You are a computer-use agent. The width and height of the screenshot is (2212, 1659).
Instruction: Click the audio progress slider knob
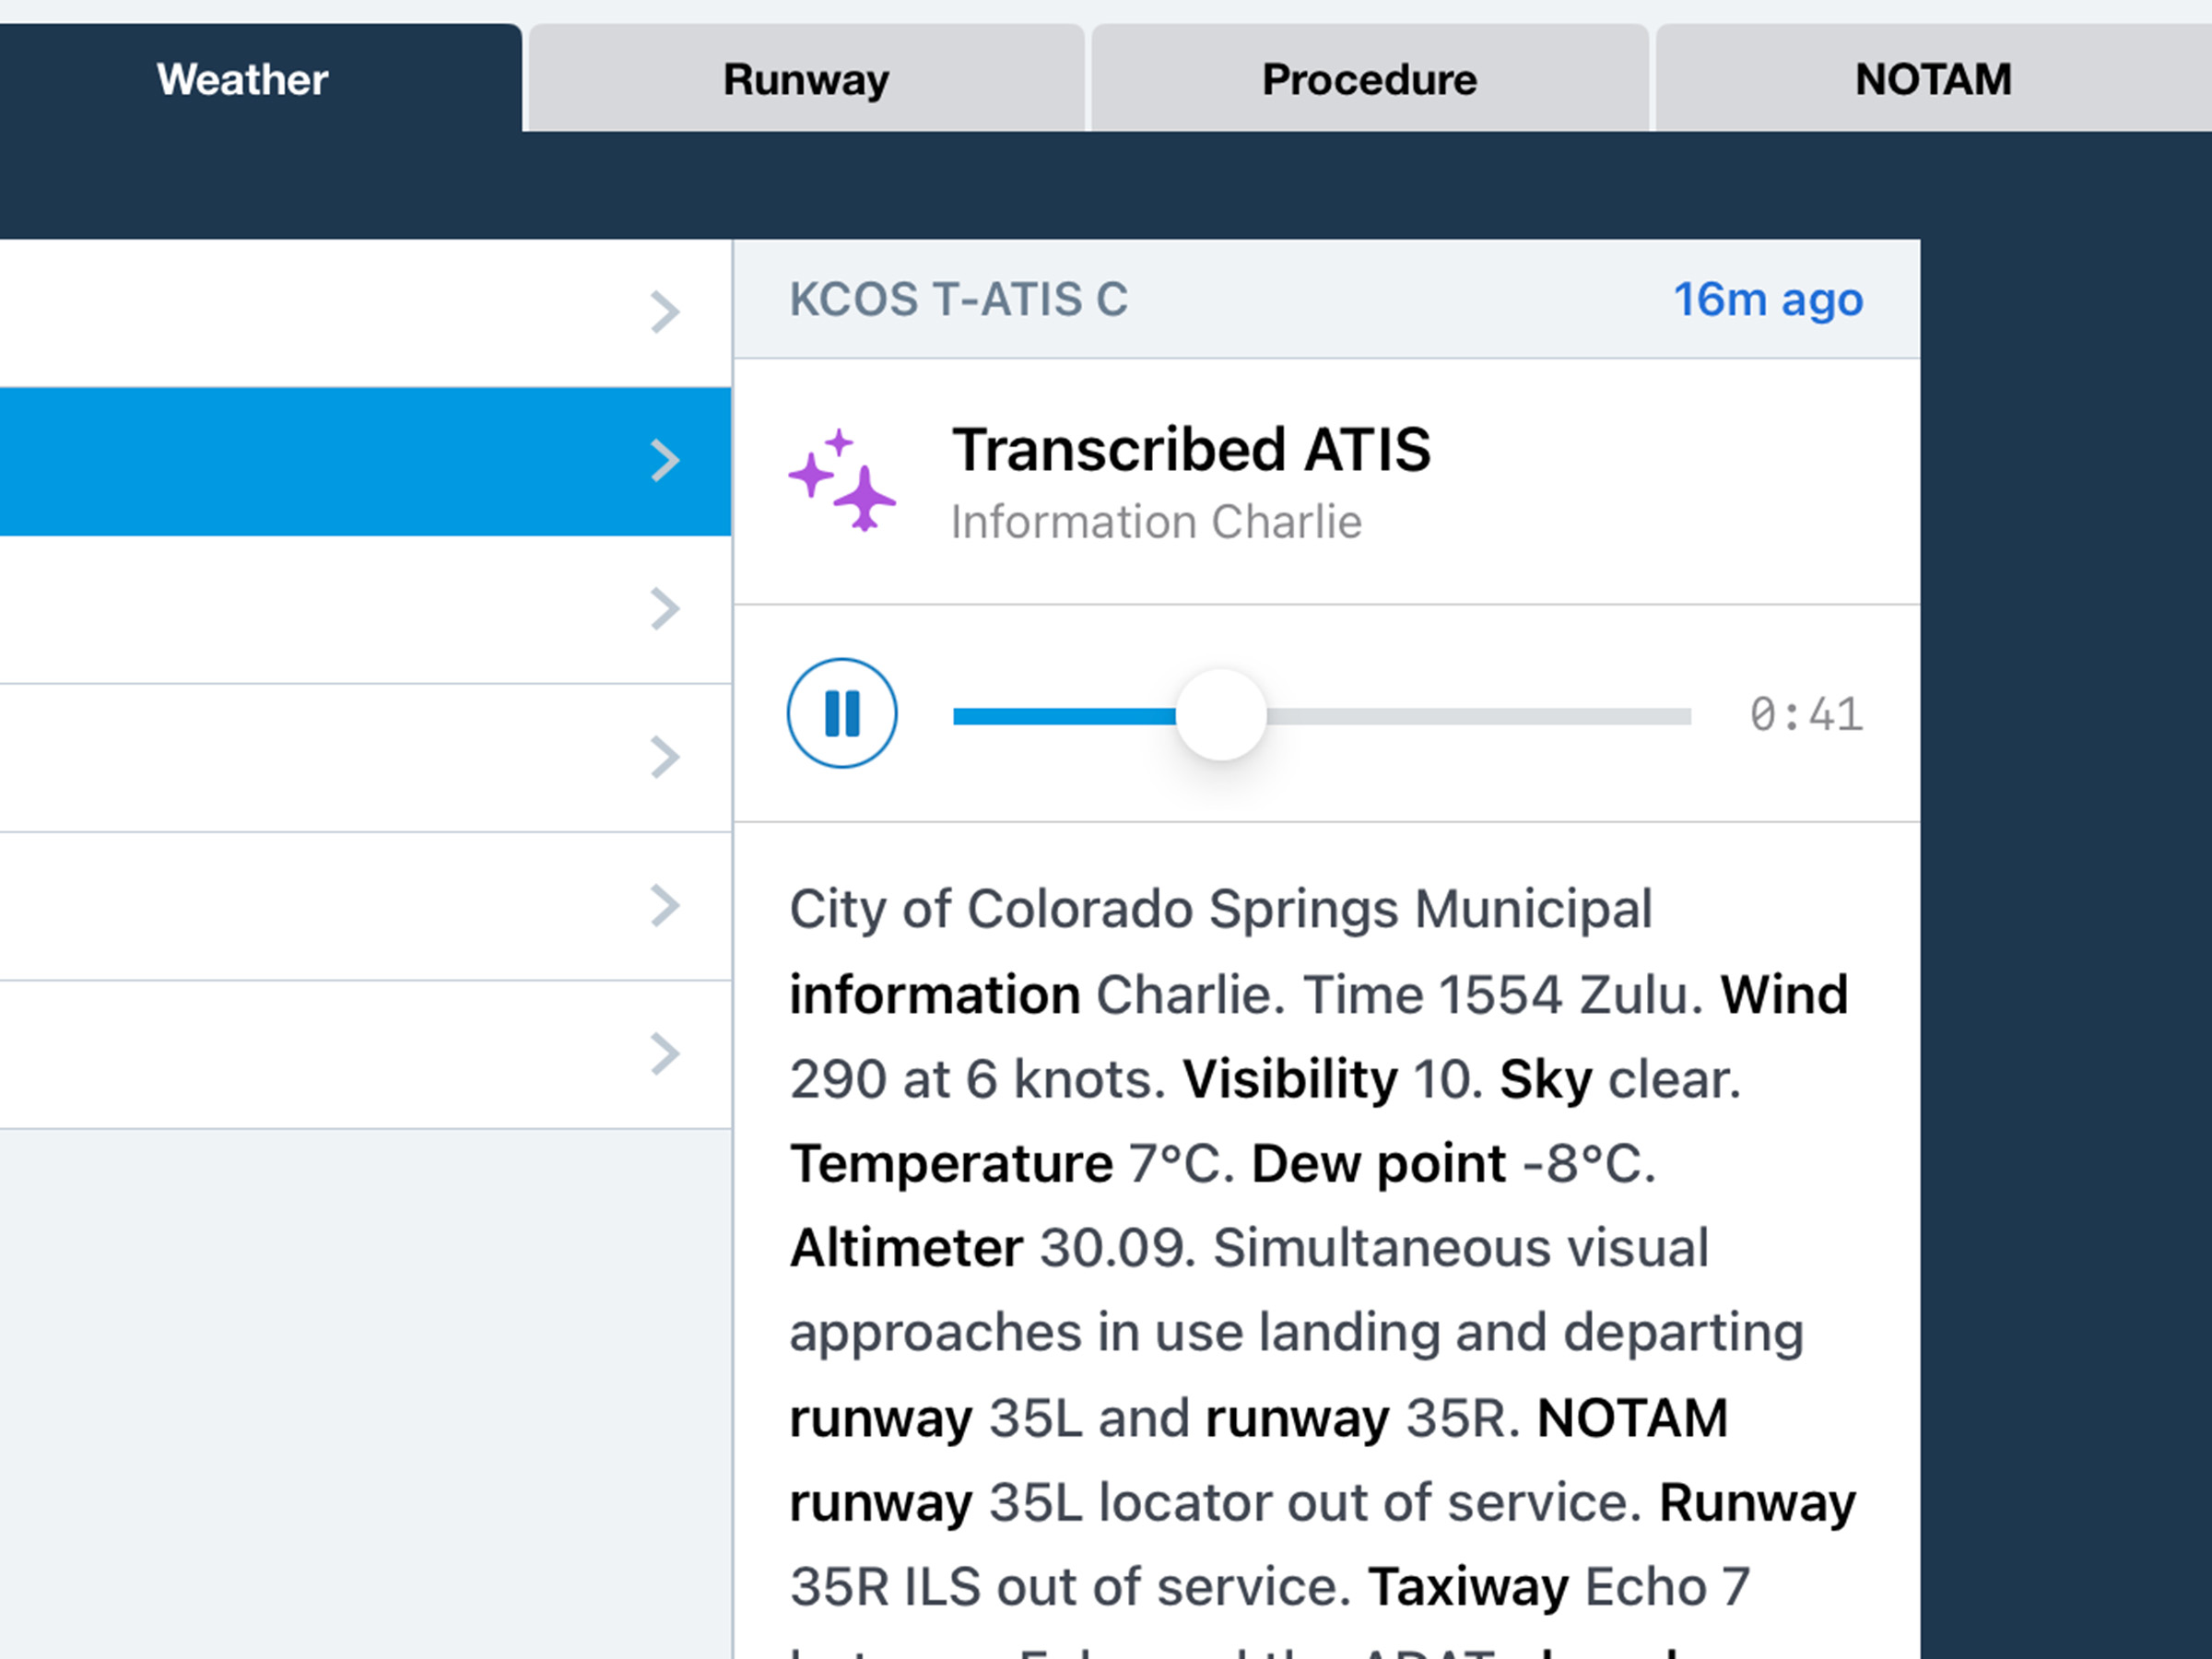pos(1220,715)
